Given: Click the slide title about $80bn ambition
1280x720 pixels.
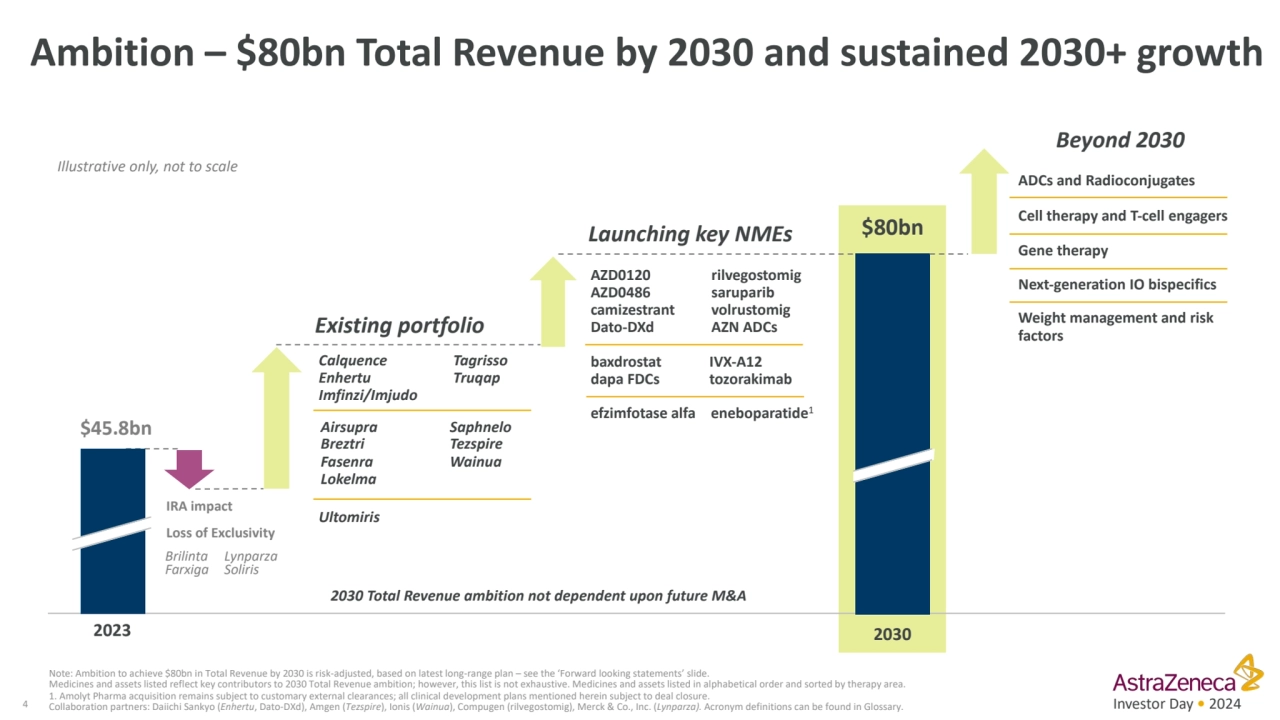Looking at the screenshot, I should pyautogui.click(x=646, y=53).
